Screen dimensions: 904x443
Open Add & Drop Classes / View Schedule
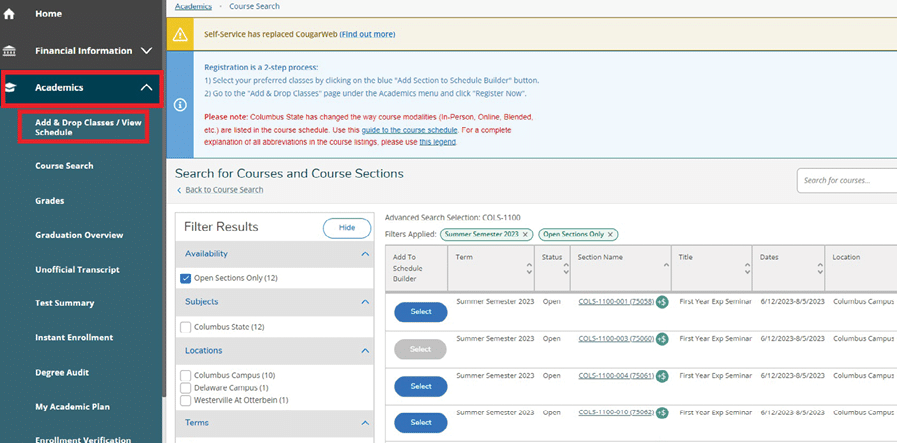point(88,127)
